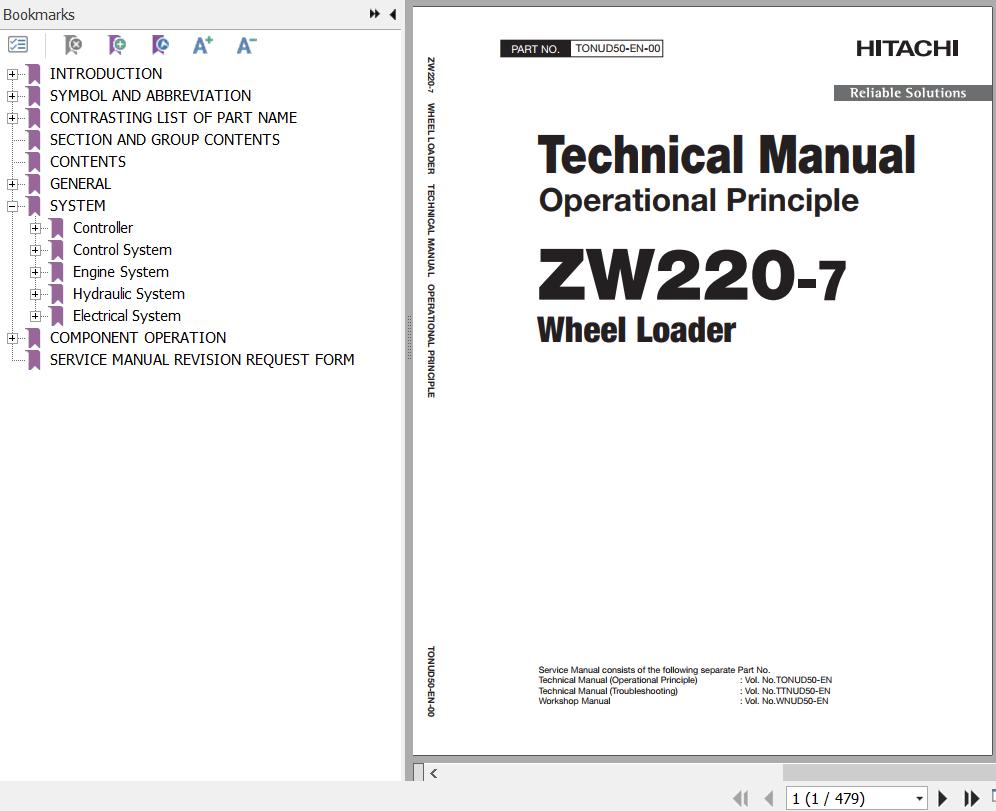The width and height of the screenshot is (996, 811).
Task: Click the Vol. No.TTNUD50-EN text line
Action: pos(788,691)
